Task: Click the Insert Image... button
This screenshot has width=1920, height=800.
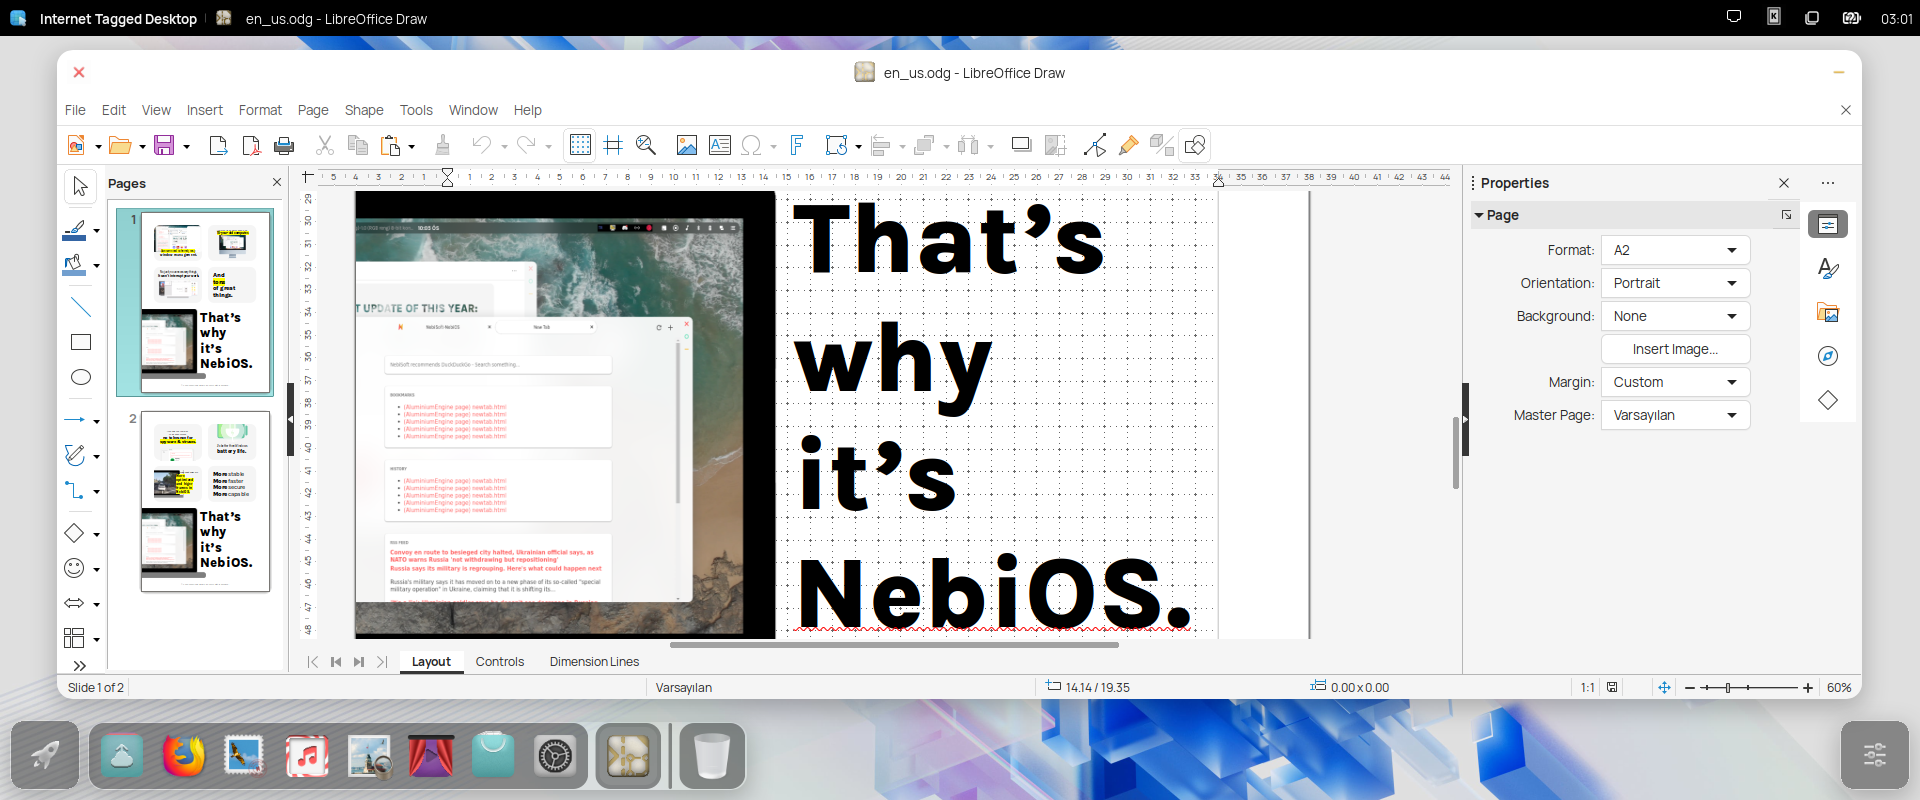Action: tap(1674, 349)
